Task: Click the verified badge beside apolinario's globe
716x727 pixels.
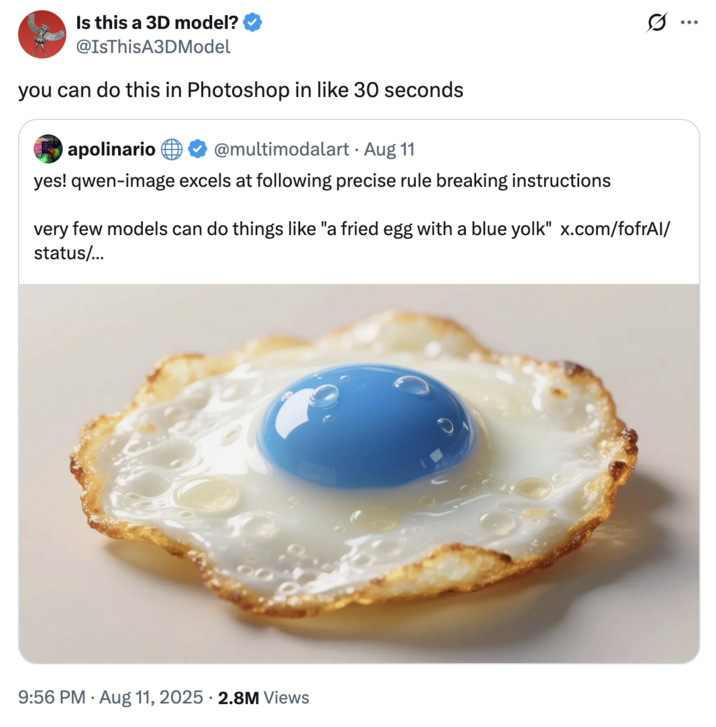Action: [x=197, y=150]
